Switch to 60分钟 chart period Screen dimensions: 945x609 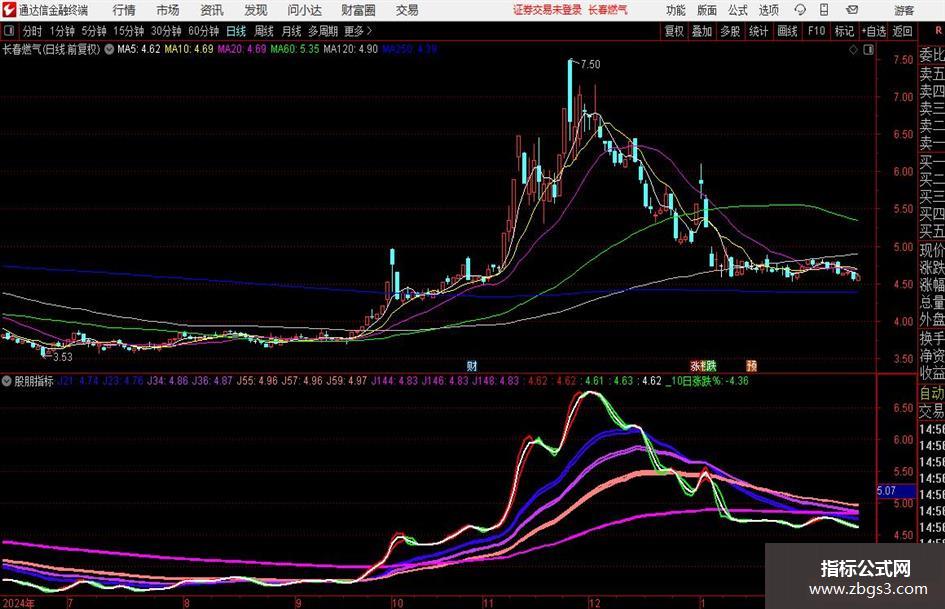[x=203, y=31]
